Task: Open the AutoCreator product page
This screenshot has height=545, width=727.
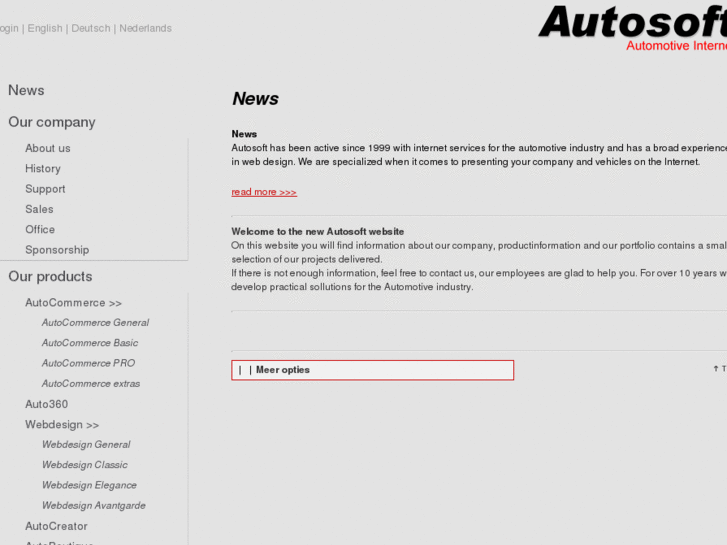Action: click(x=57, y=526)
